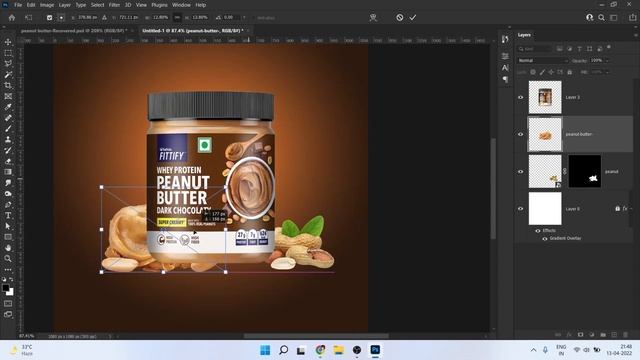
Task: Select the Healing Brush tool
Action: coord(8,118)
